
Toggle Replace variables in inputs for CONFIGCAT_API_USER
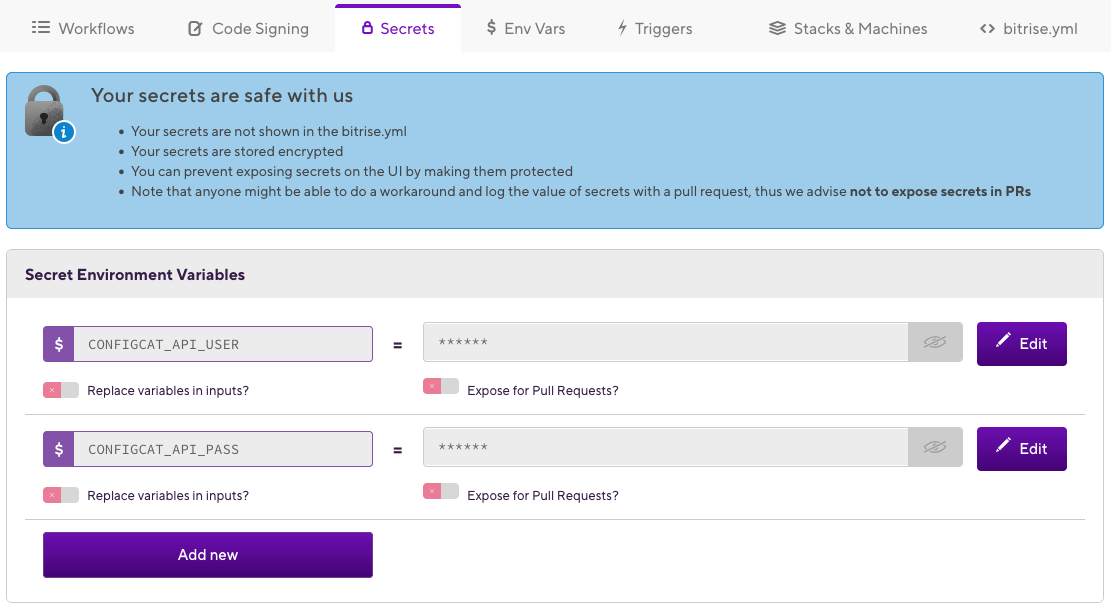(x=60, y=390)
